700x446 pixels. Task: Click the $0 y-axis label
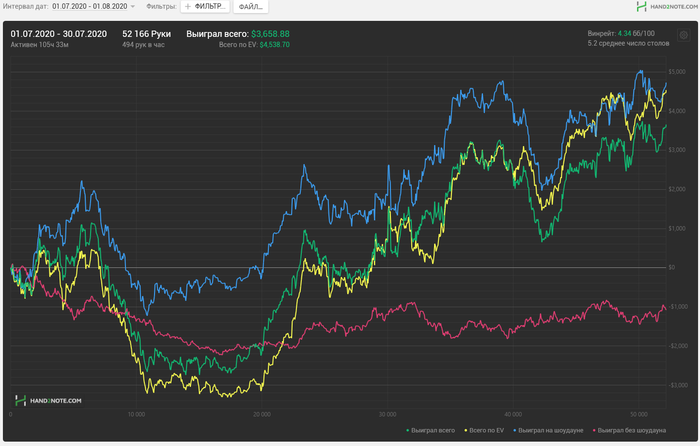coord(671,267)
